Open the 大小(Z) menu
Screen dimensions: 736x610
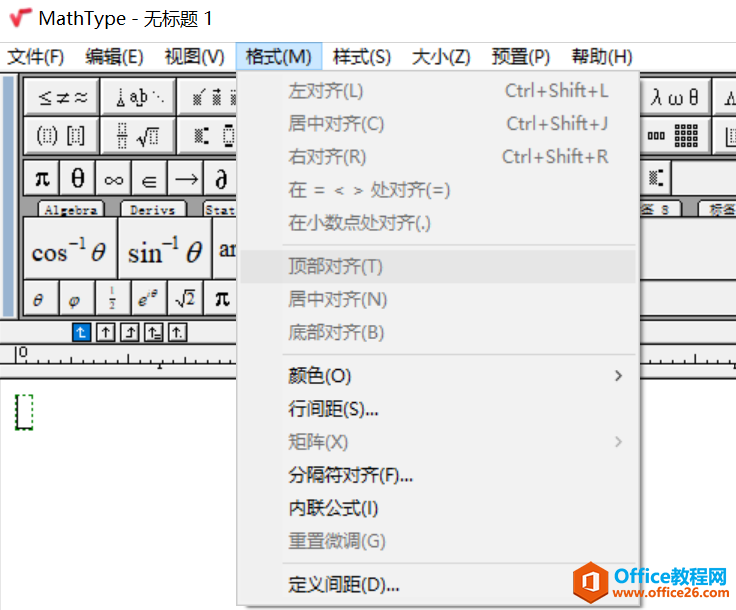441,57
